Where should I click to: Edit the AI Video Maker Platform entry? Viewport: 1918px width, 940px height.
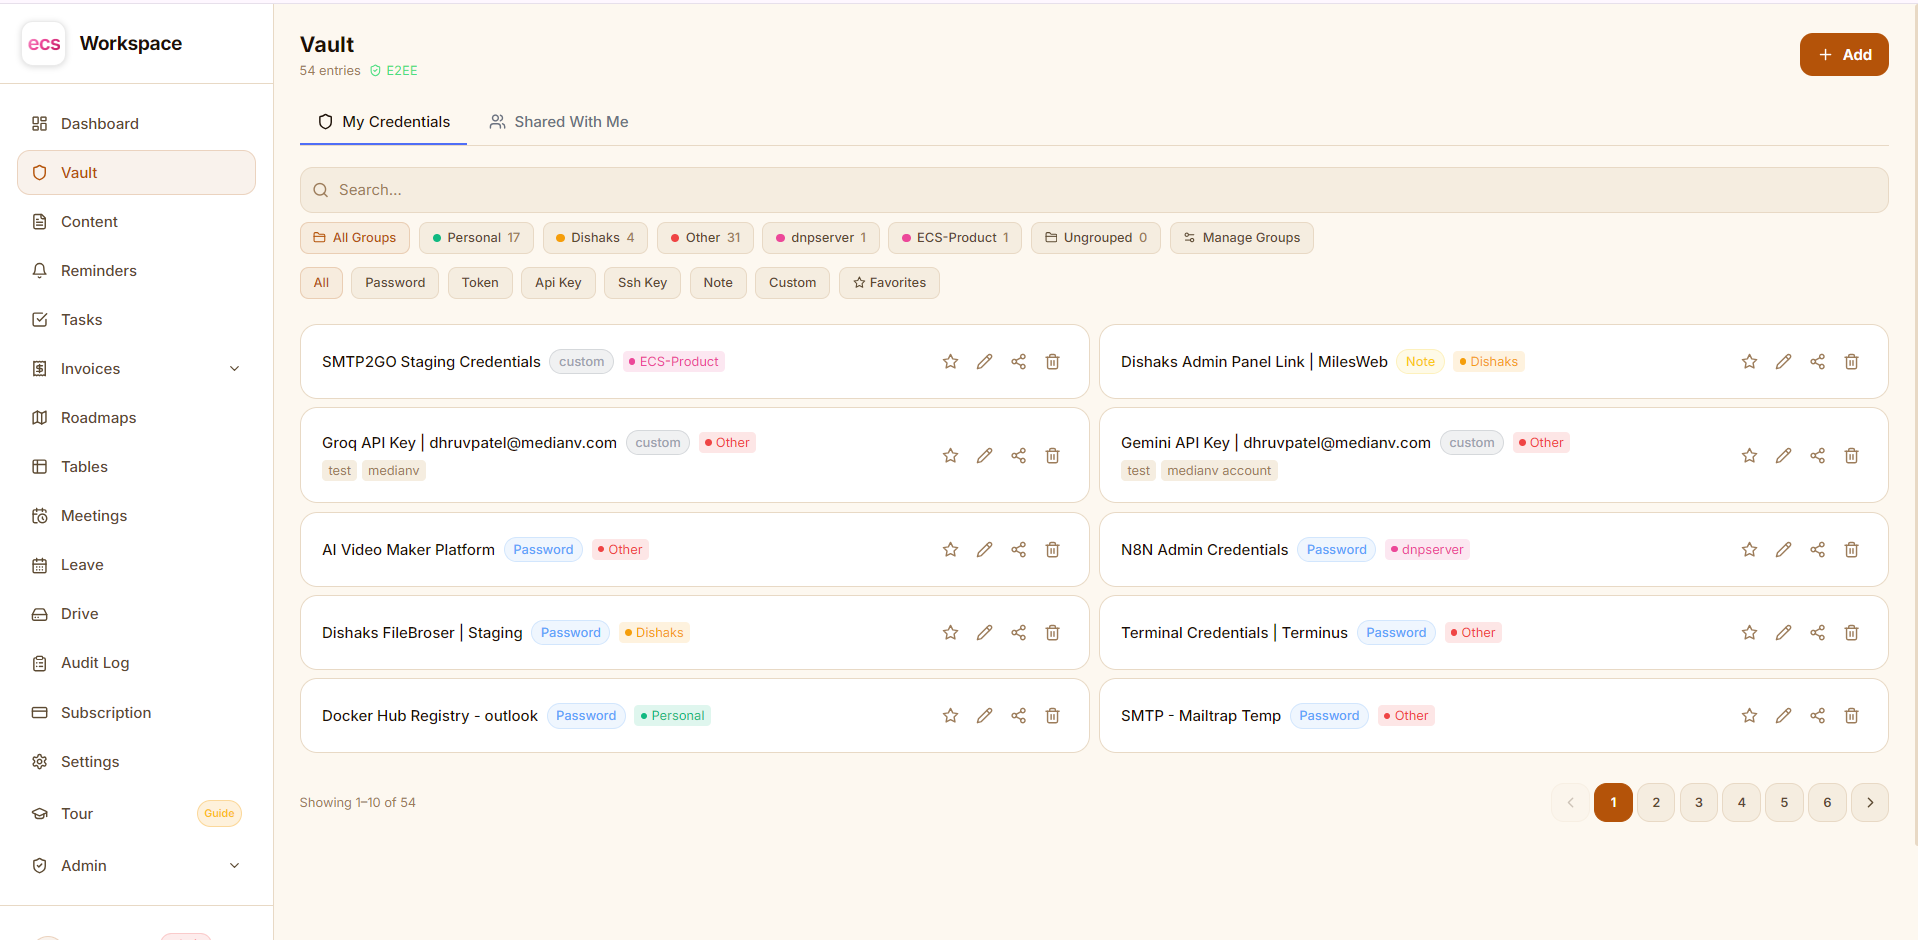pos(984,550)
